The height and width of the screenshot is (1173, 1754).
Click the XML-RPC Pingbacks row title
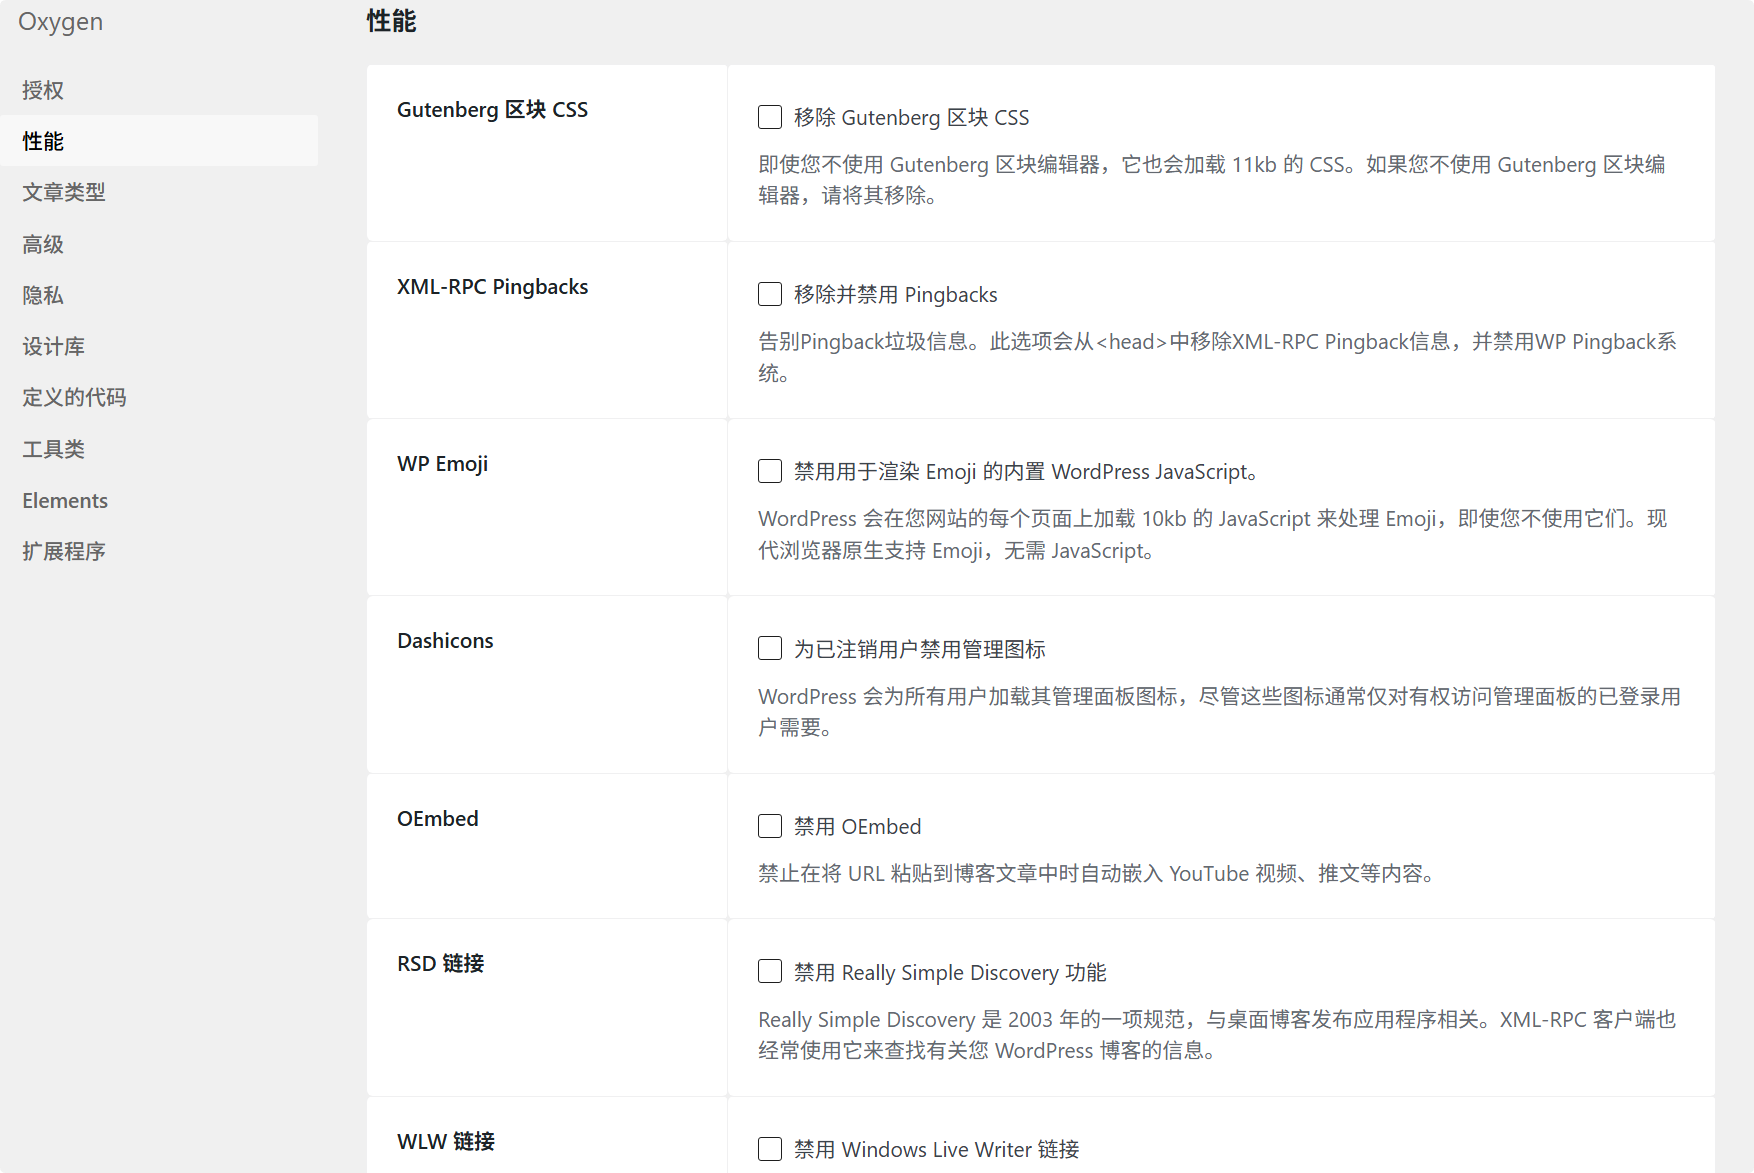492,287
